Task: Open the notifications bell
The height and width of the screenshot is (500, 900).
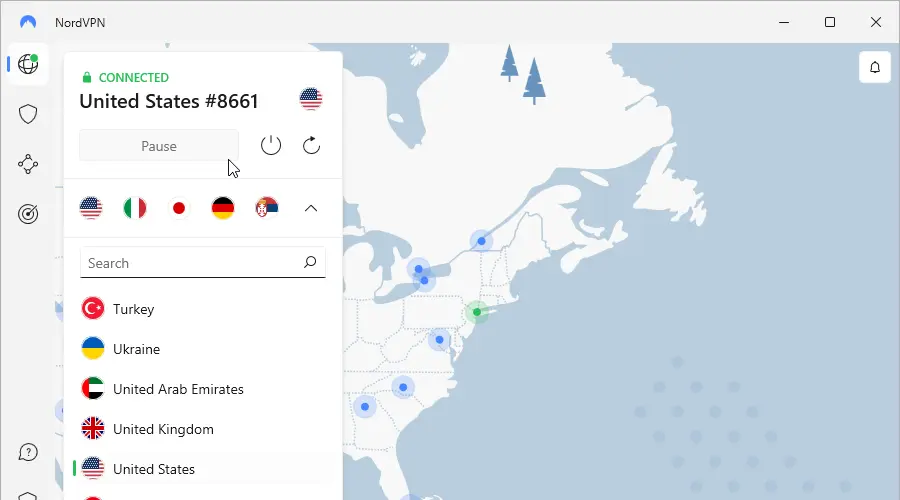Action: 875,67
